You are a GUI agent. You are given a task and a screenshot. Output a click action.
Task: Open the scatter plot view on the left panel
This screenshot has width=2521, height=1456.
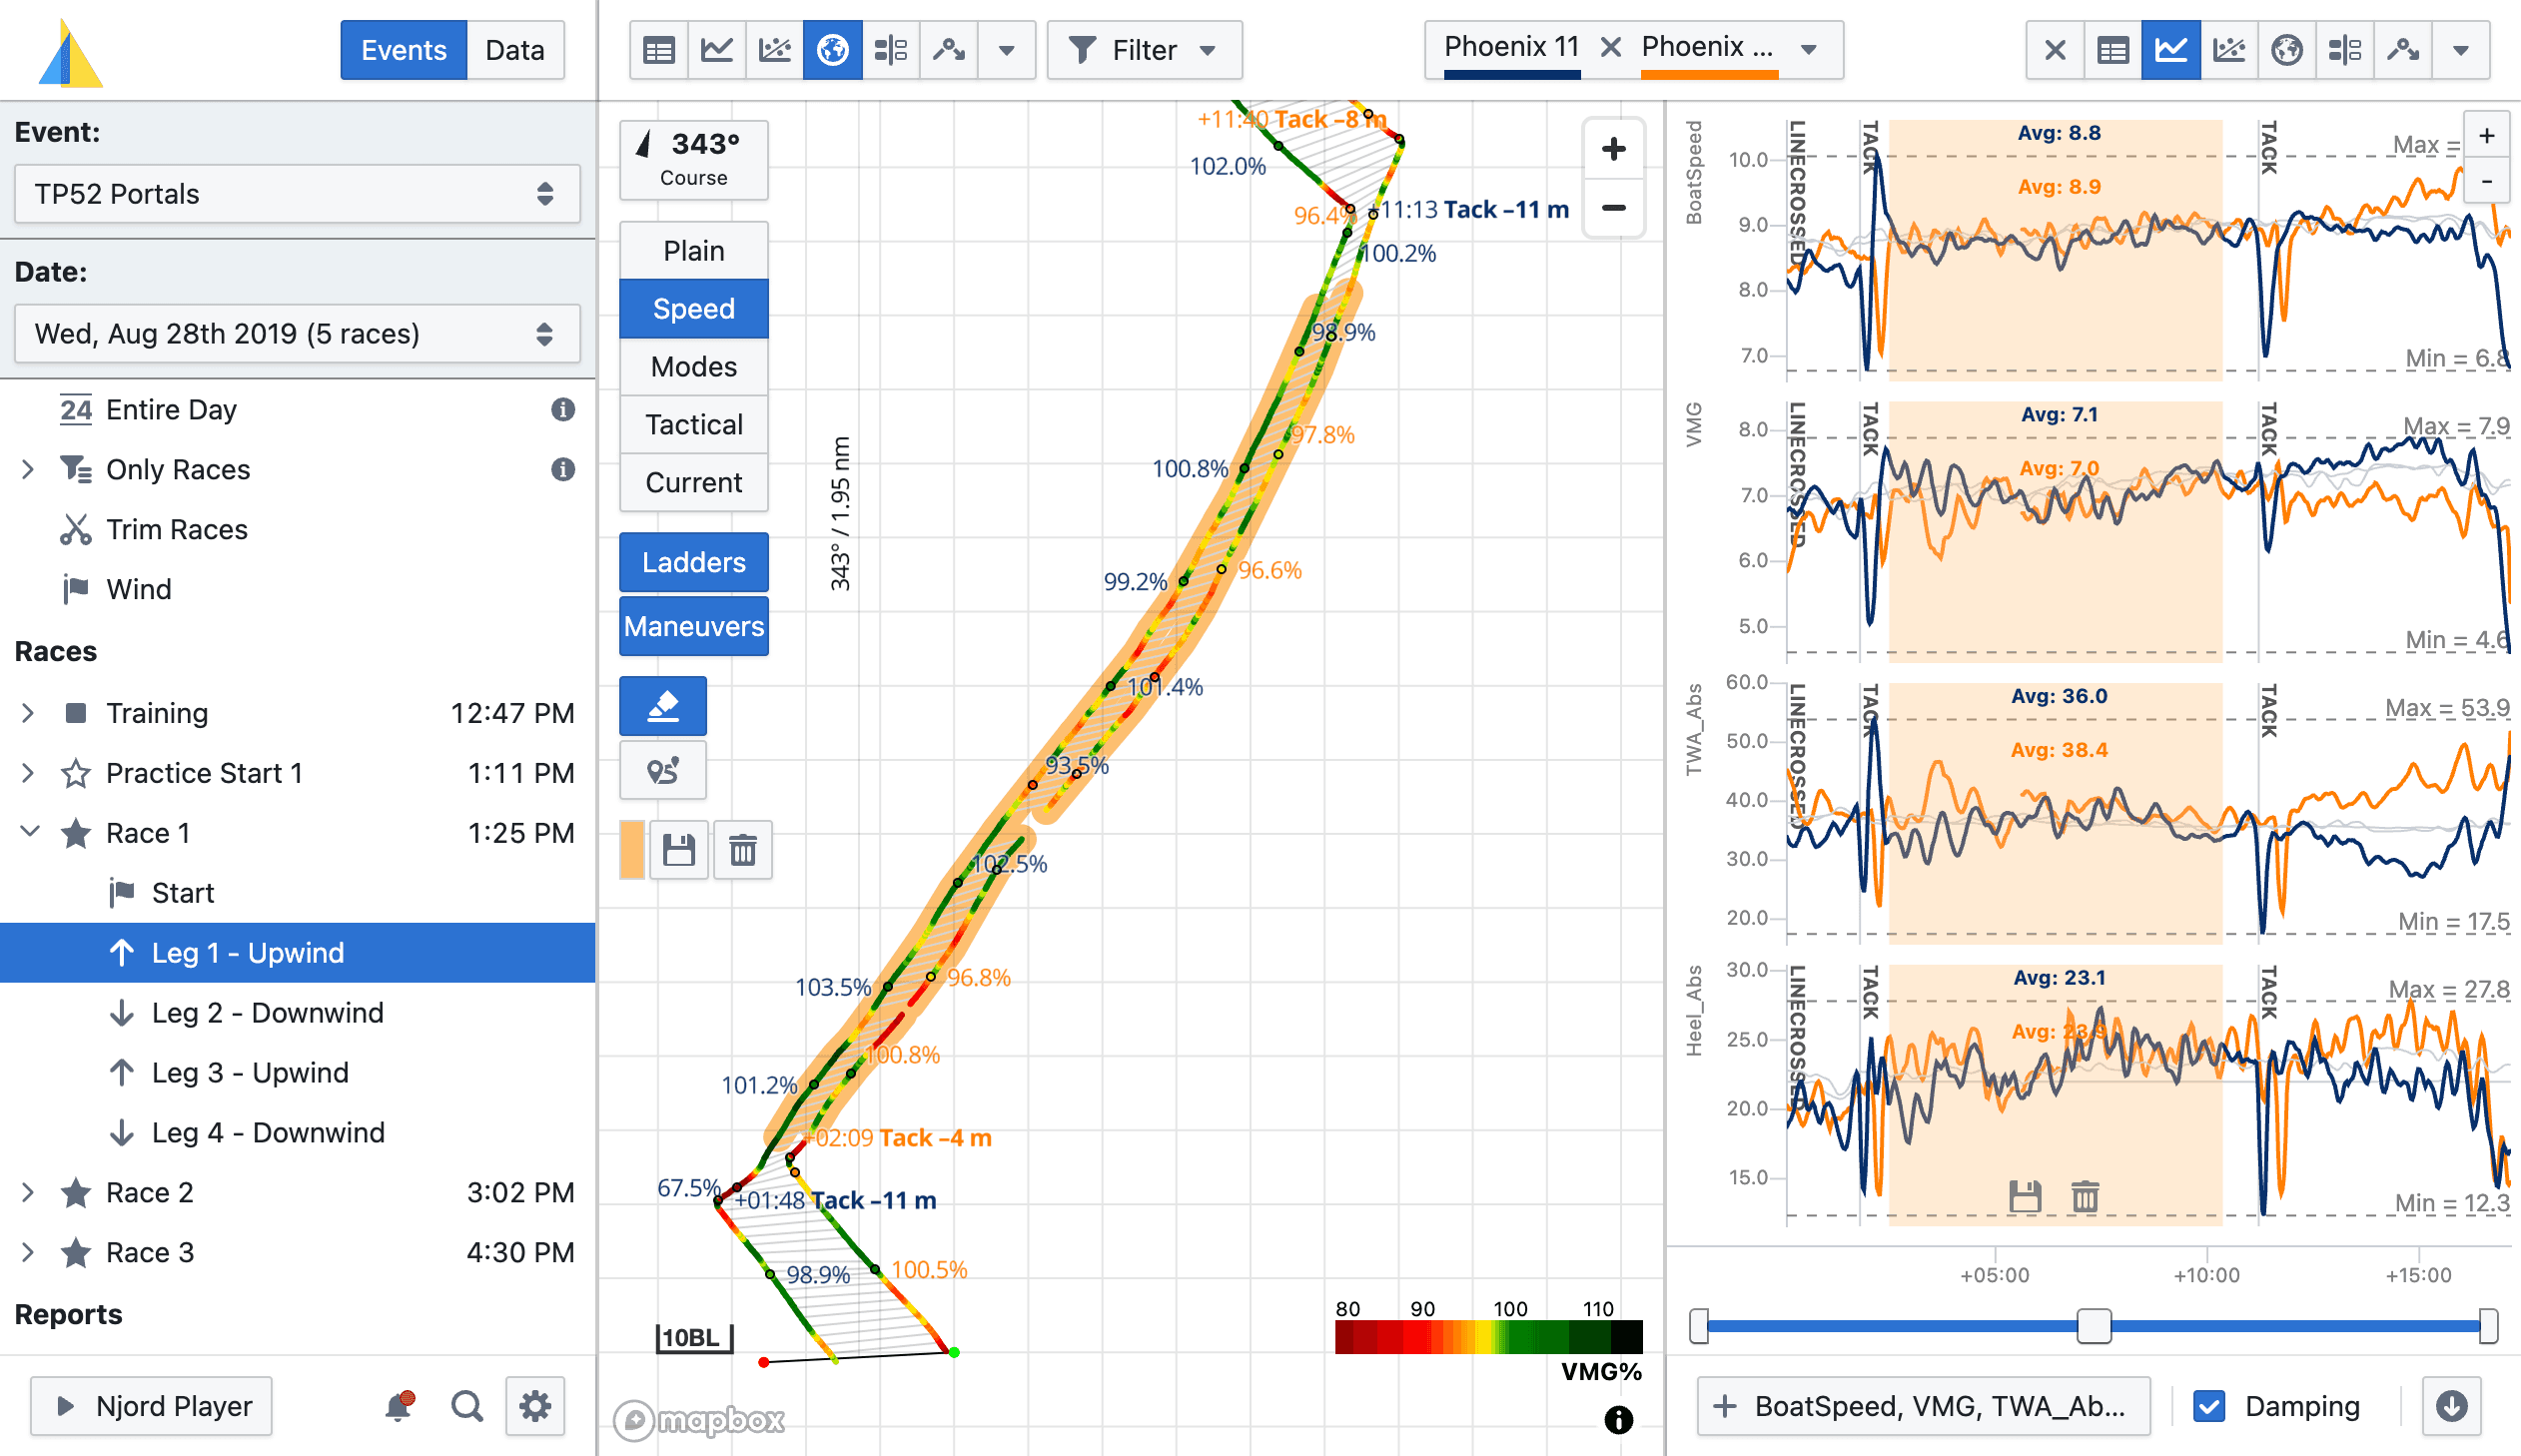tap(774, 49)
